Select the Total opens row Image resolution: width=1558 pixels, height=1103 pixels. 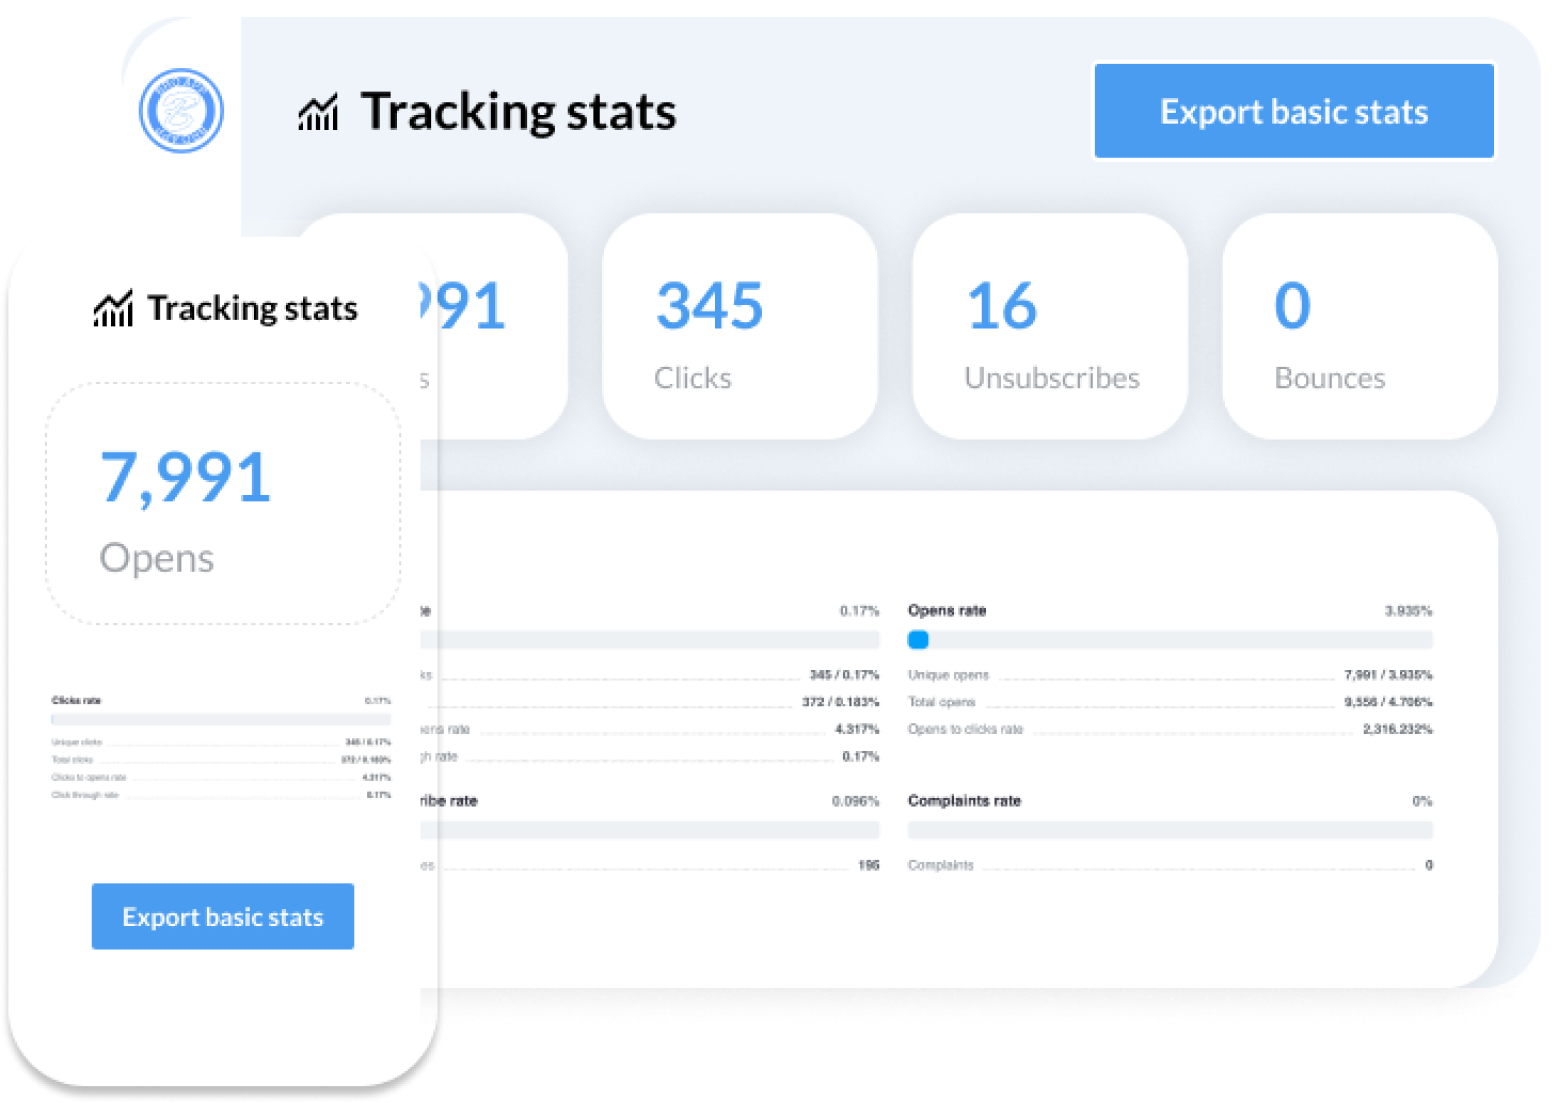point(1169,702)
